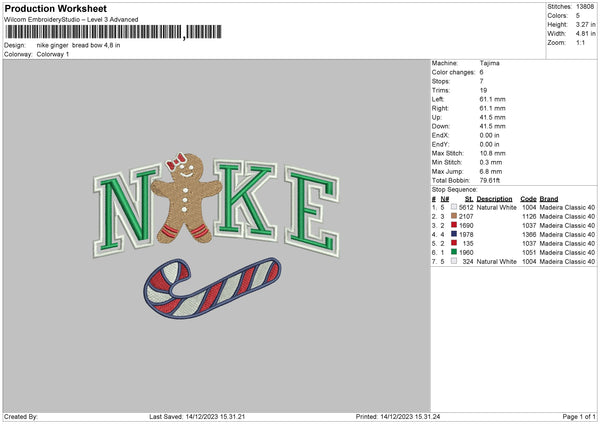Click the Width value 4.81 in

[585, 34]
